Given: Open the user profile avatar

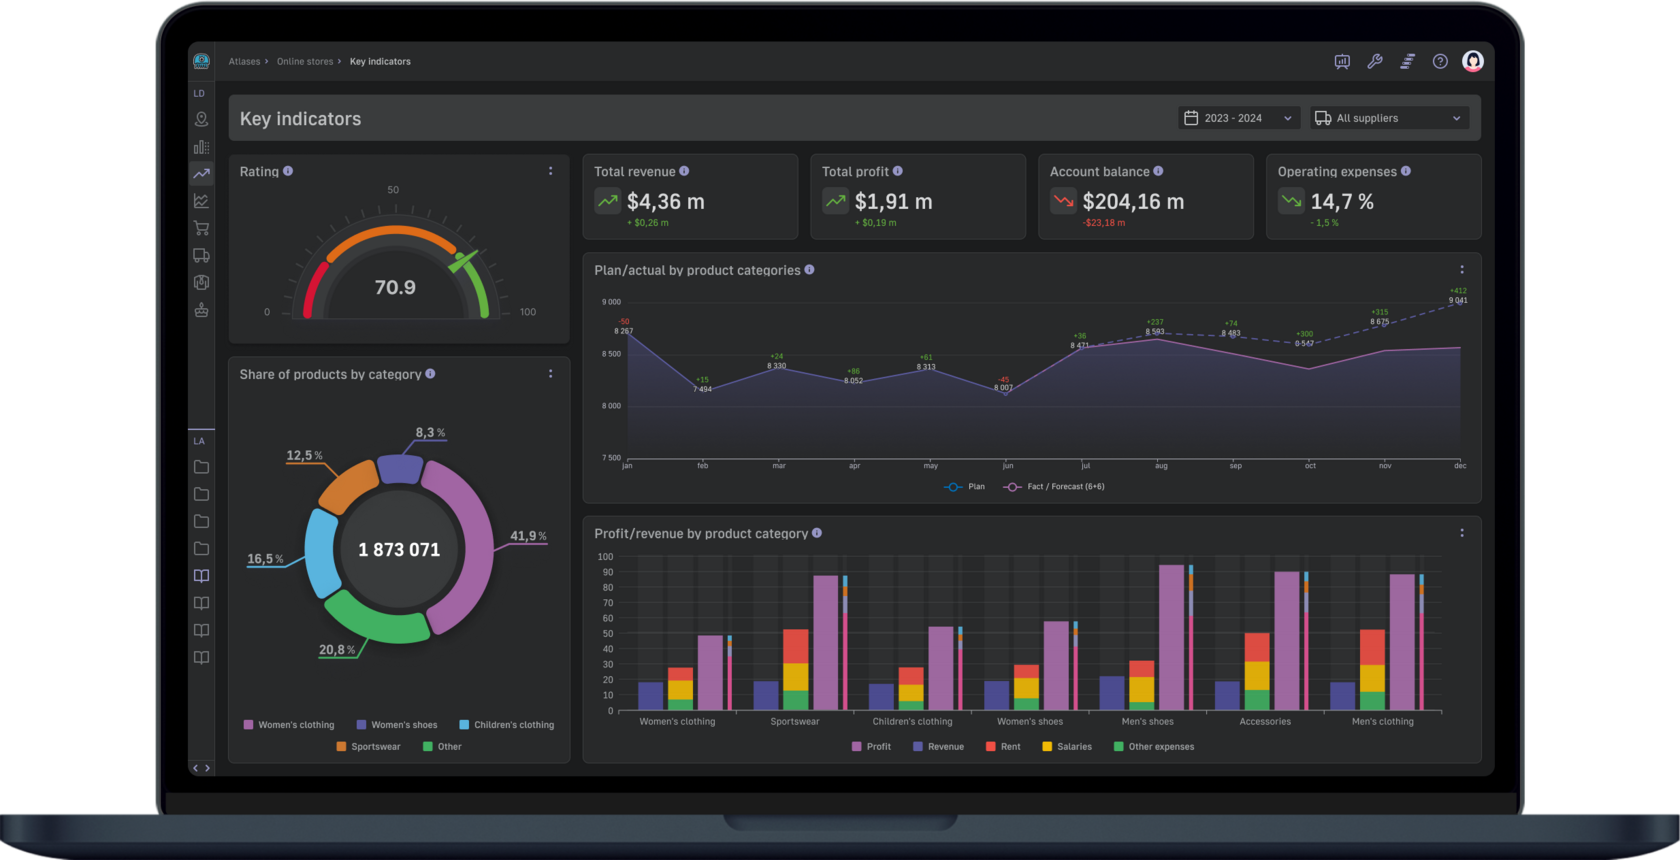Looking at the screenshot, I should click(x=1472, y=61).
